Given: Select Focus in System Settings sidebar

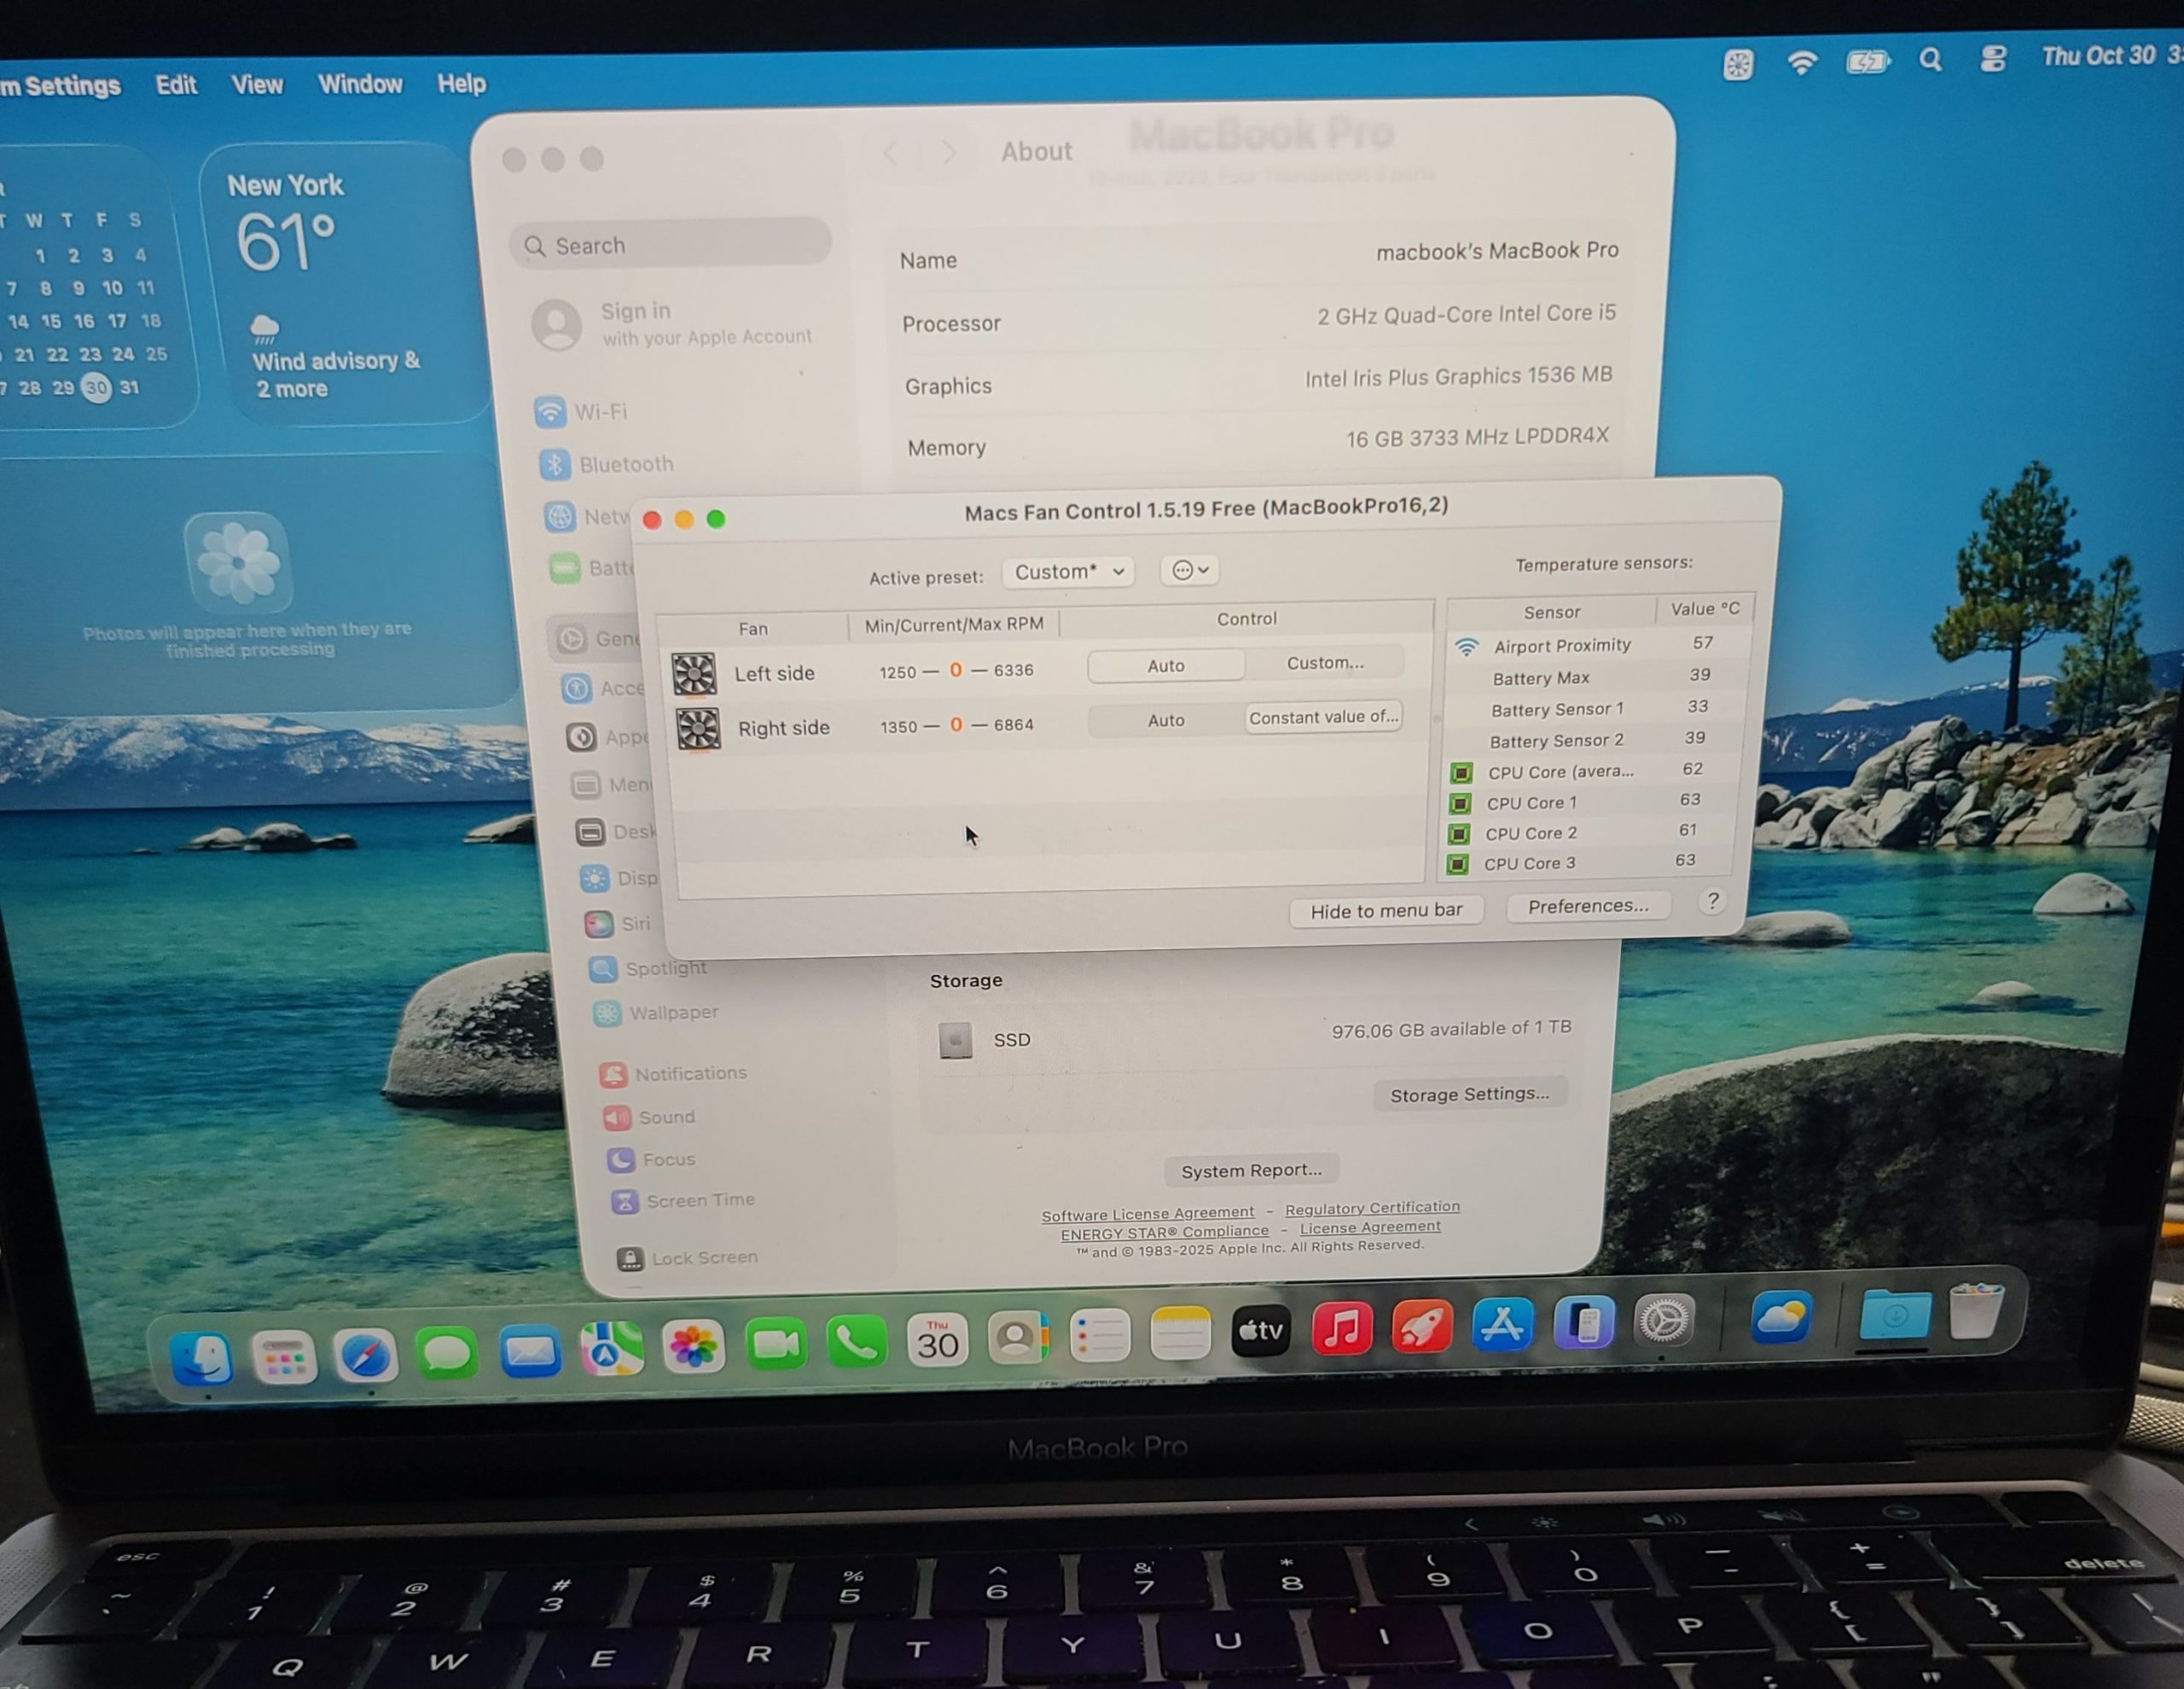Looking at the screenshot, I should click(x=652, y=1159).
